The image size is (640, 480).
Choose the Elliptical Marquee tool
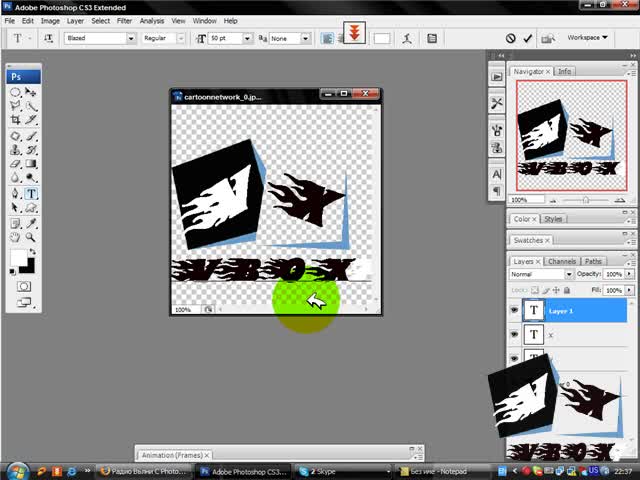point(16,91)
